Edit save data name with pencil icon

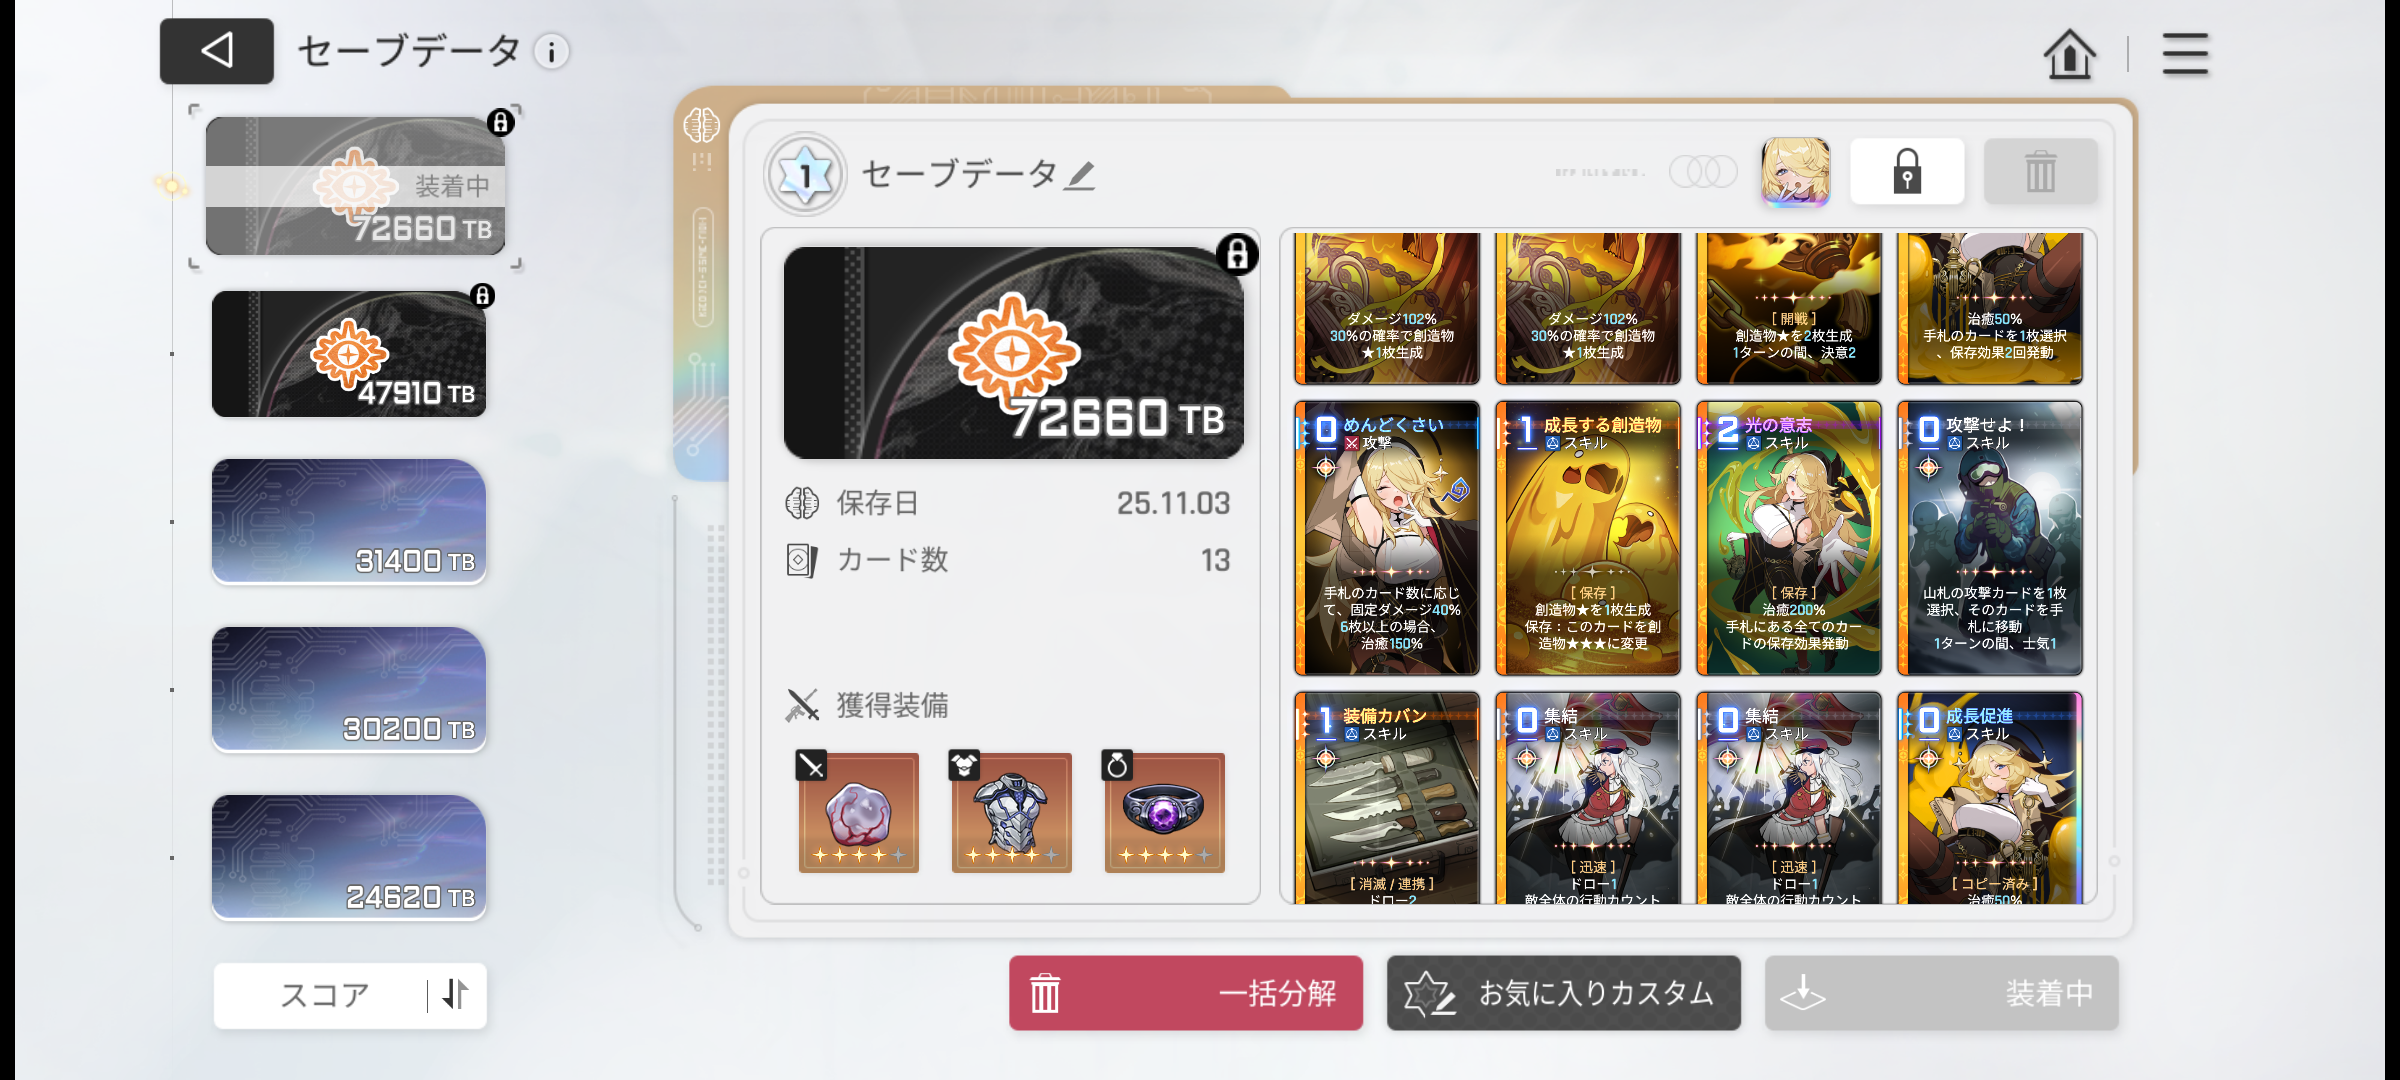[x=1080, y=175]
